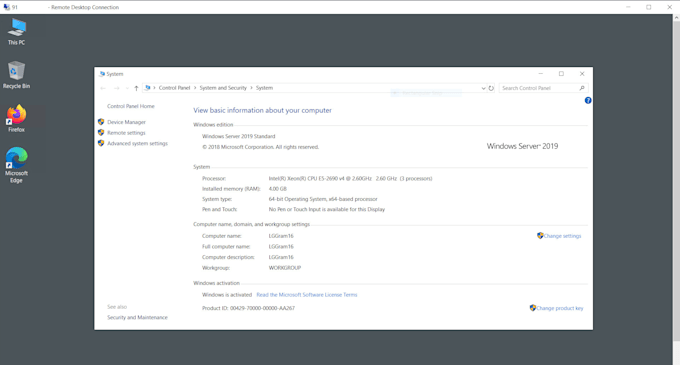Viewport: 680px width, 365px height.
Task: Go forward using the forward arrow
Action: pos(116,88)
